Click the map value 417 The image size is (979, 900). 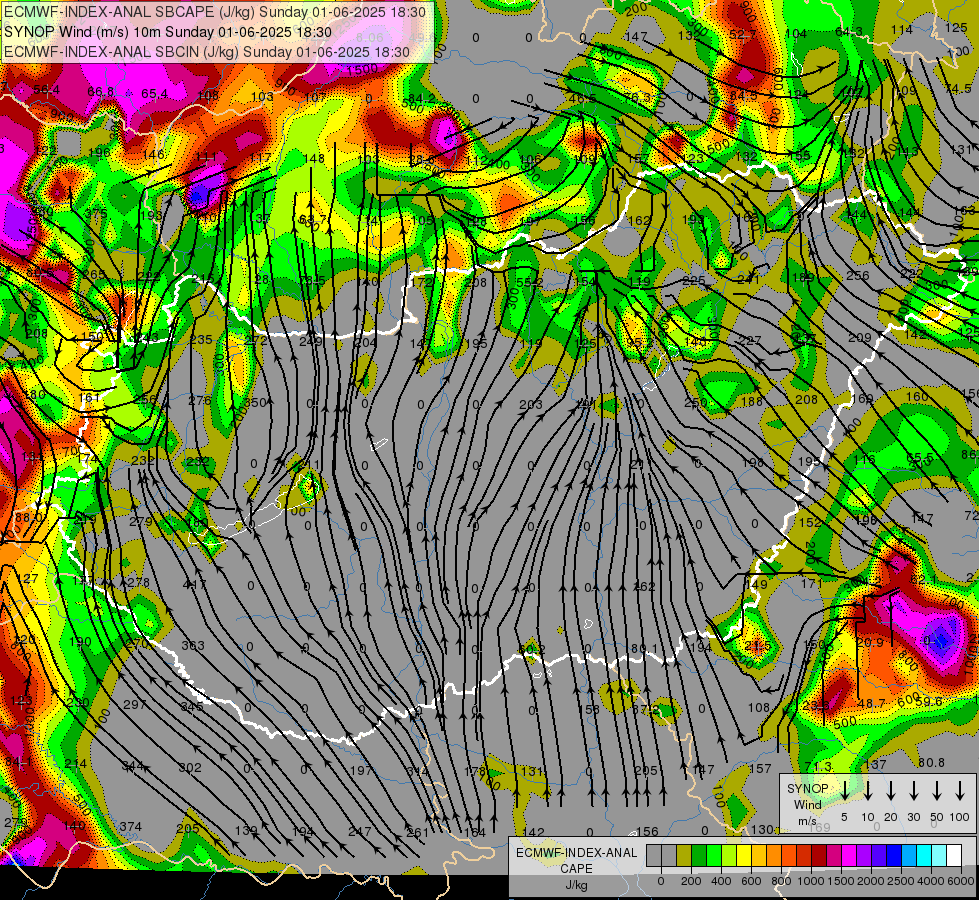click(194, 585)
